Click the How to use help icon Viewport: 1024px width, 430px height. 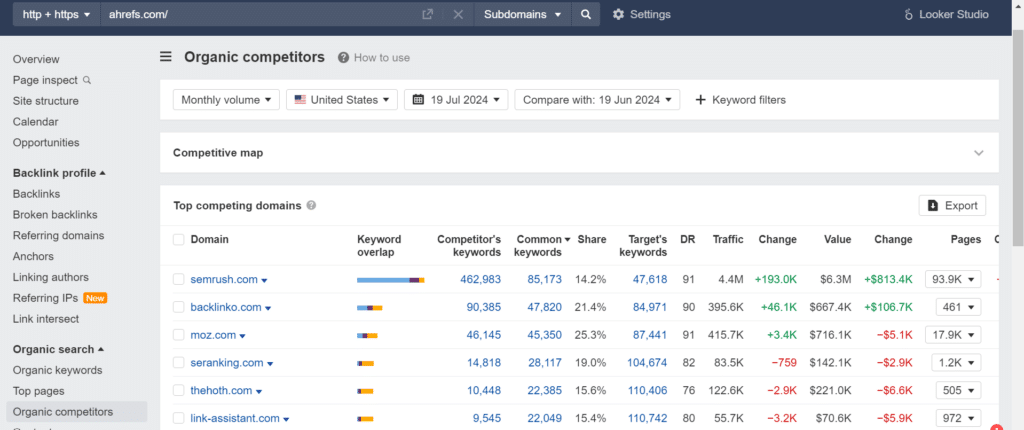coord(343,58)
